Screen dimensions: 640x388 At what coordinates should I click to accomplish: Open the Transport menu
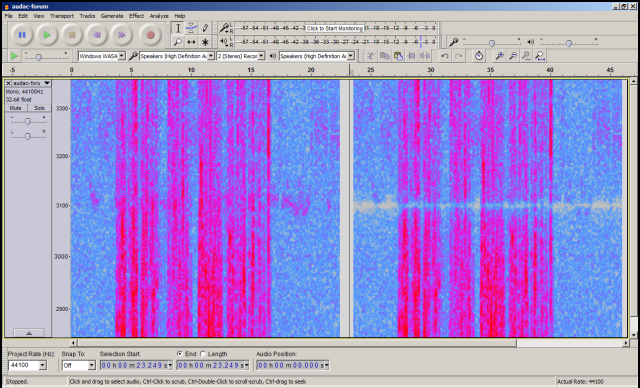point(62,16)
